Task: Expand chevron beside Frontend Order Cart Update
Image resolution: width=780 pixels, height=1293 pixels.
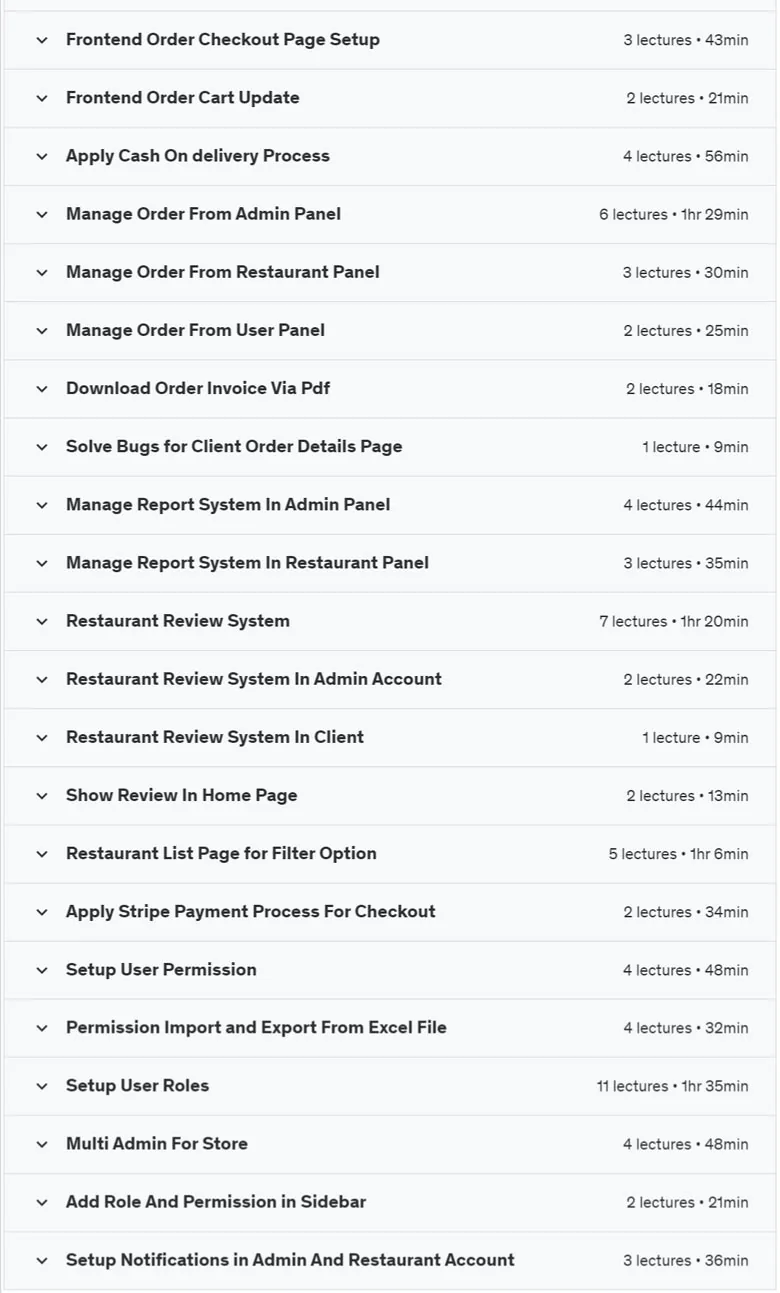Action: (x=41, y=98)
